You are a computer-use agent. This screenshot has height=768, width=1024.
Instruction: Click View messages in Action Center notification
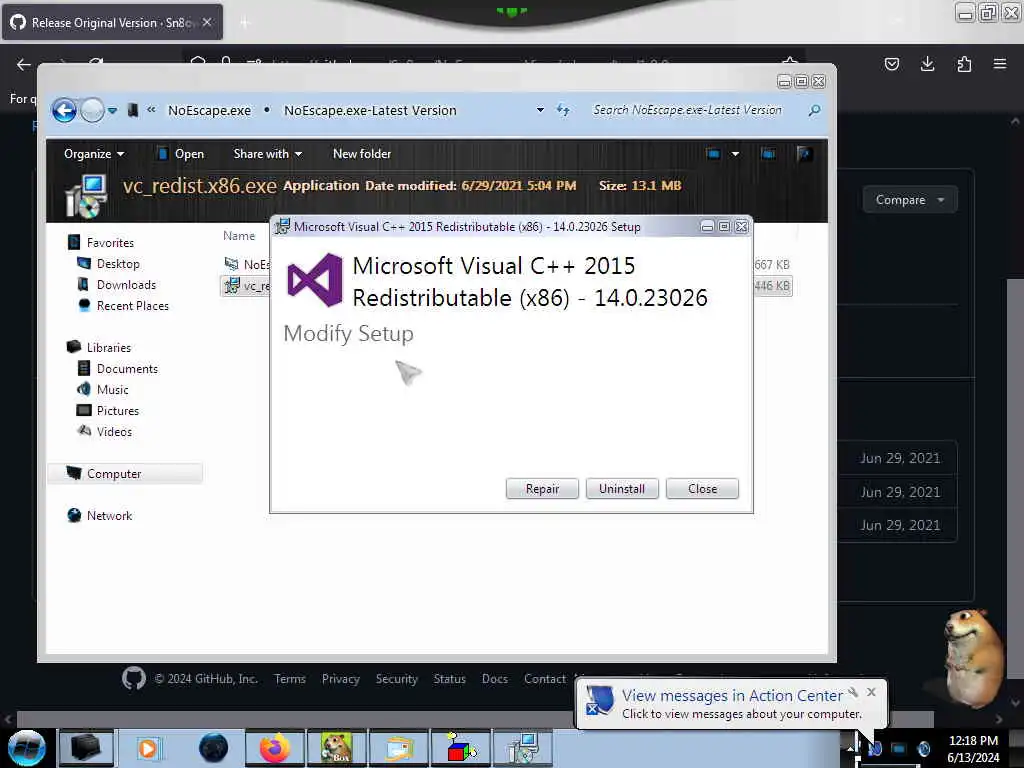tap(731, 696)
